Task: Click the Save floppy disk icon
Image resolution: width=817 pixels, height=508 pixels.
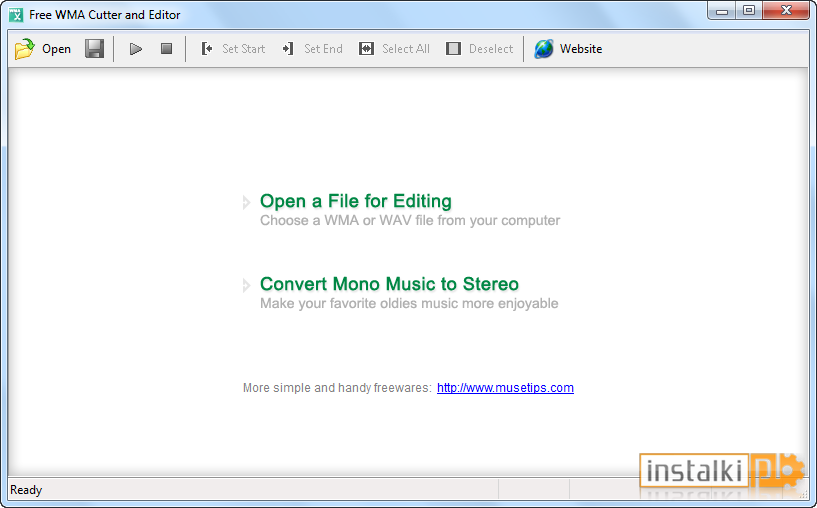Action: [94, 49]
